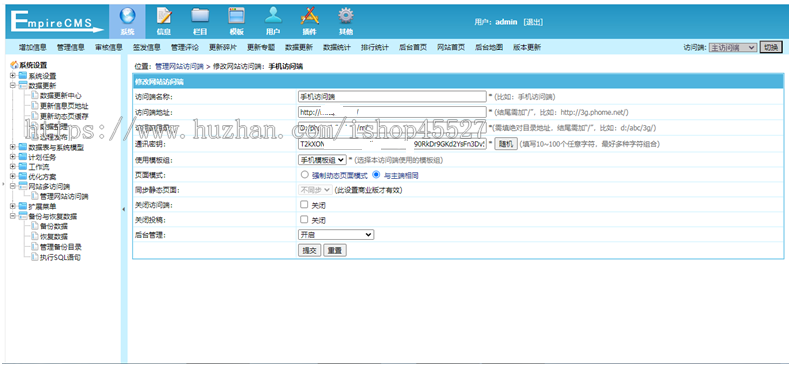Click folder icon next to 计划任务
The width and height of the screenshot is (791, 366).
(22, 157)
